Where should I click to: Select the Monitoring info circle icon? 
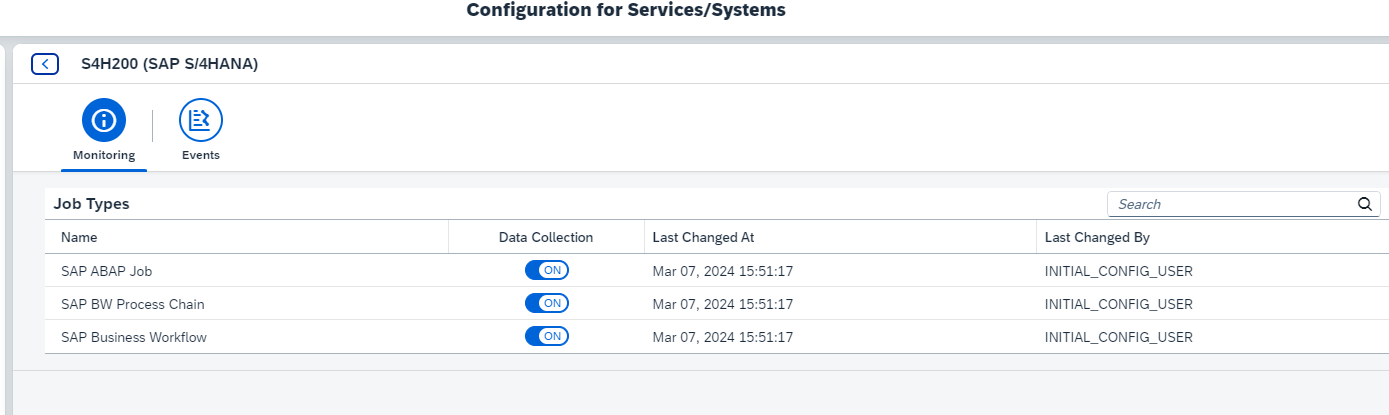tap(104, 121)
